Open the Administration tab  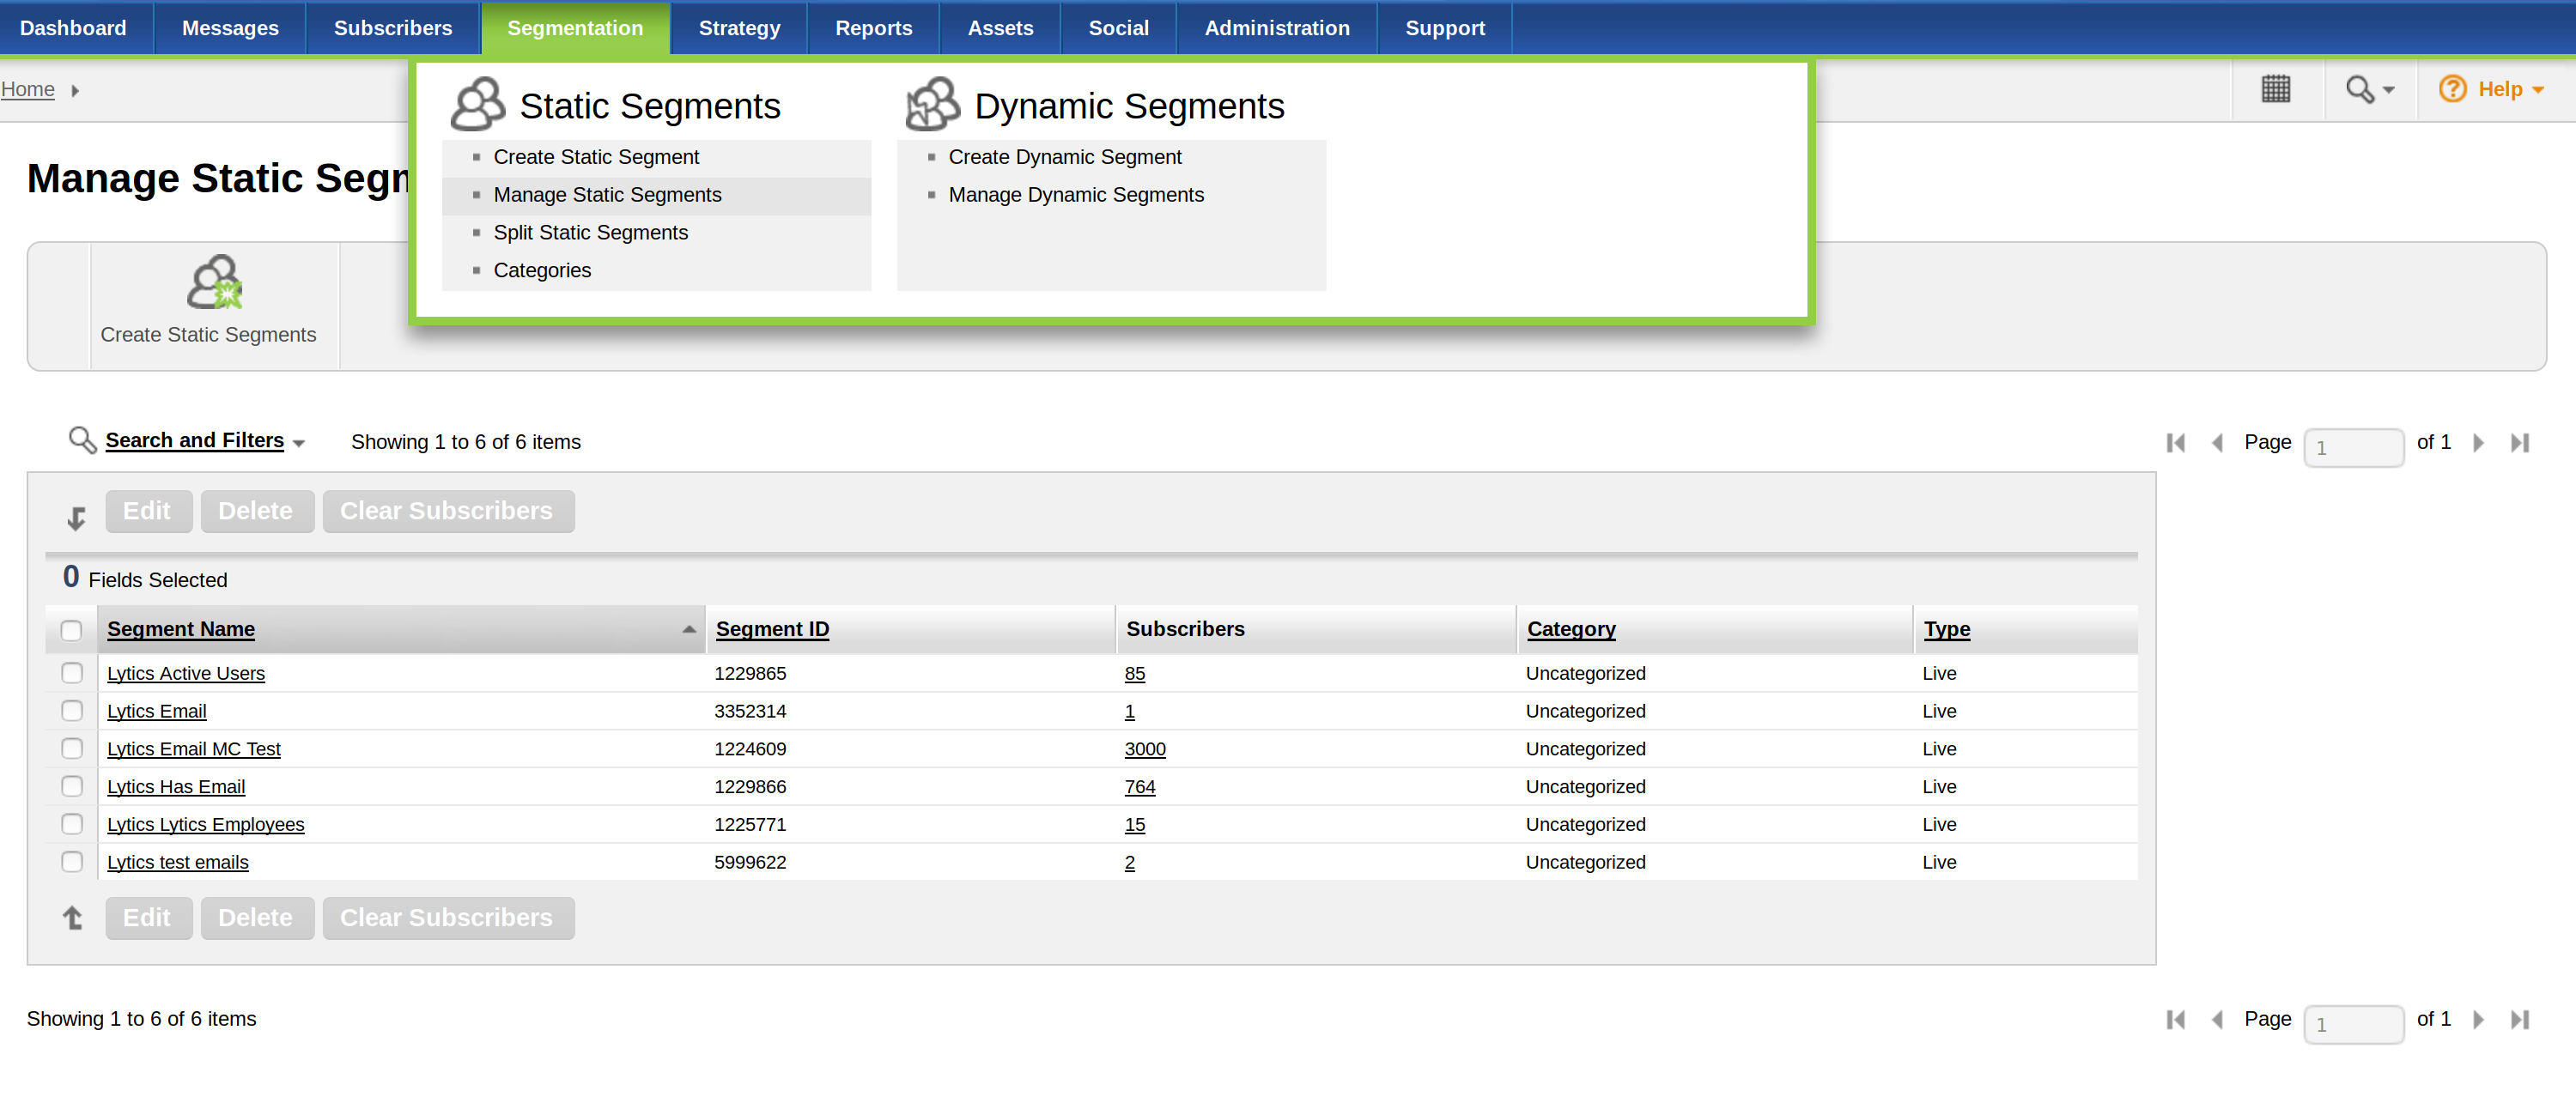[x=1277, y=28]
